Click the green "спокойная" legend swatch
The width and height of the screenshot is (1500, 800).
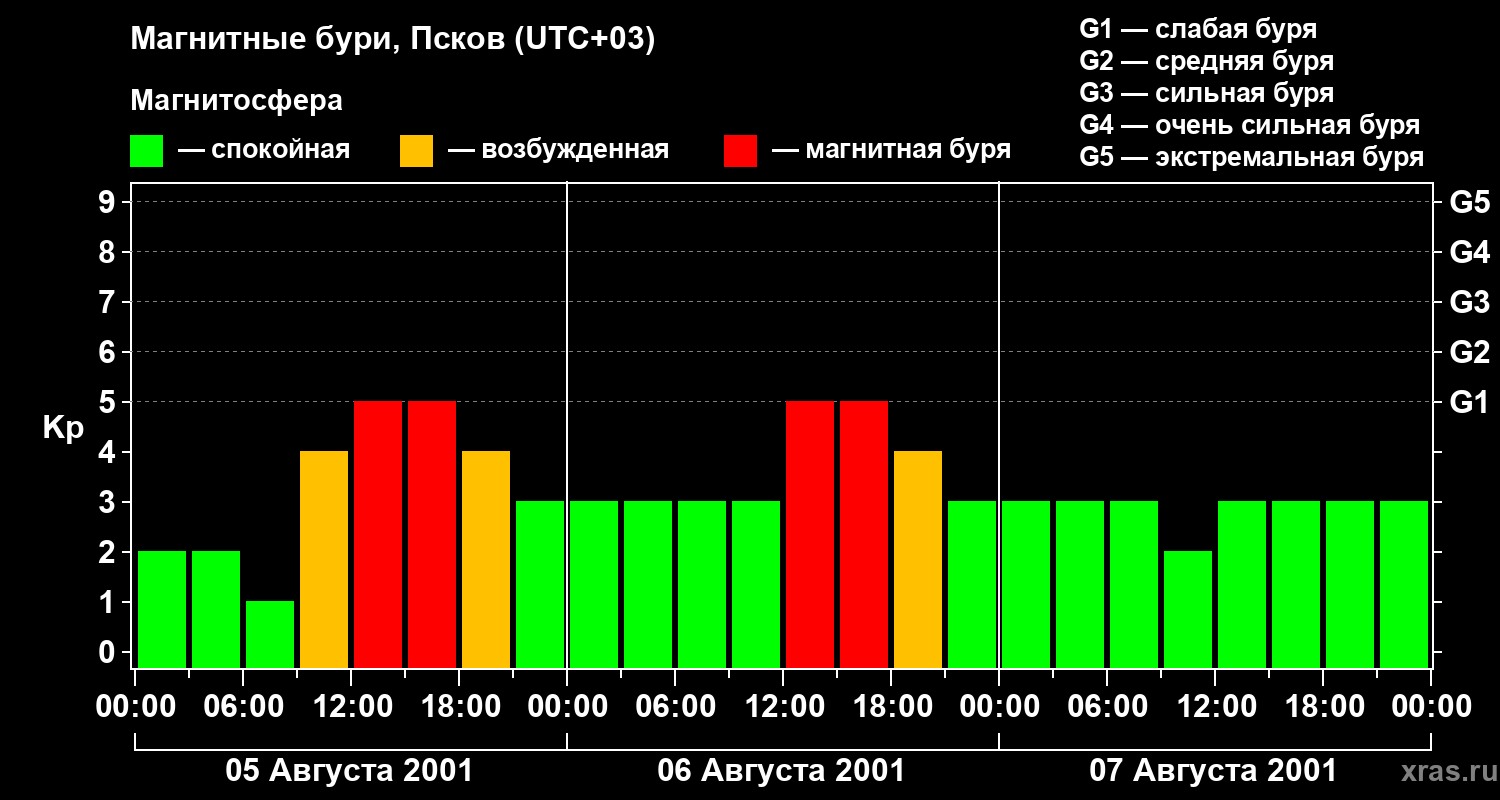(x=146, y=151)
